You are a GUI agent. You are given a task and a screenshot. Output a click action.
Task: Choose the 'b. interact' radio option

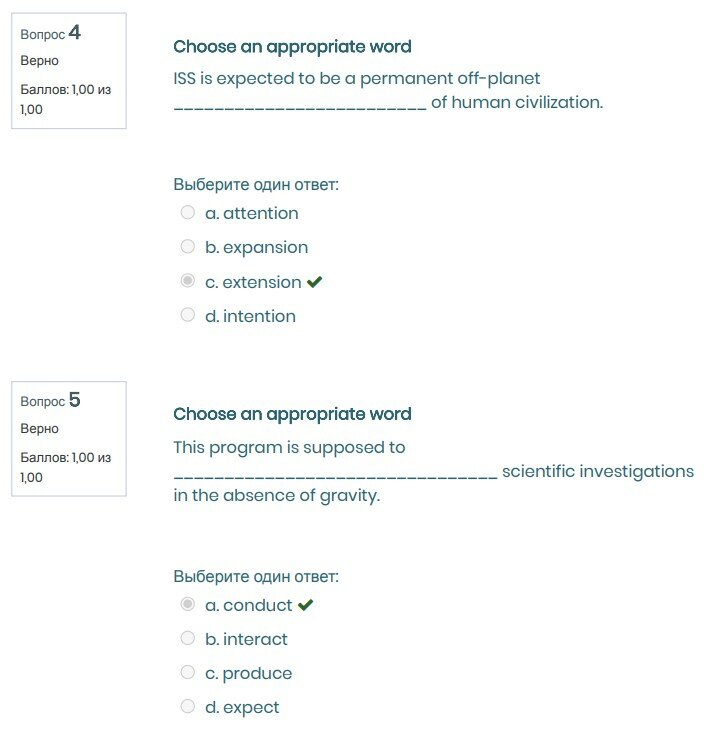188,639
